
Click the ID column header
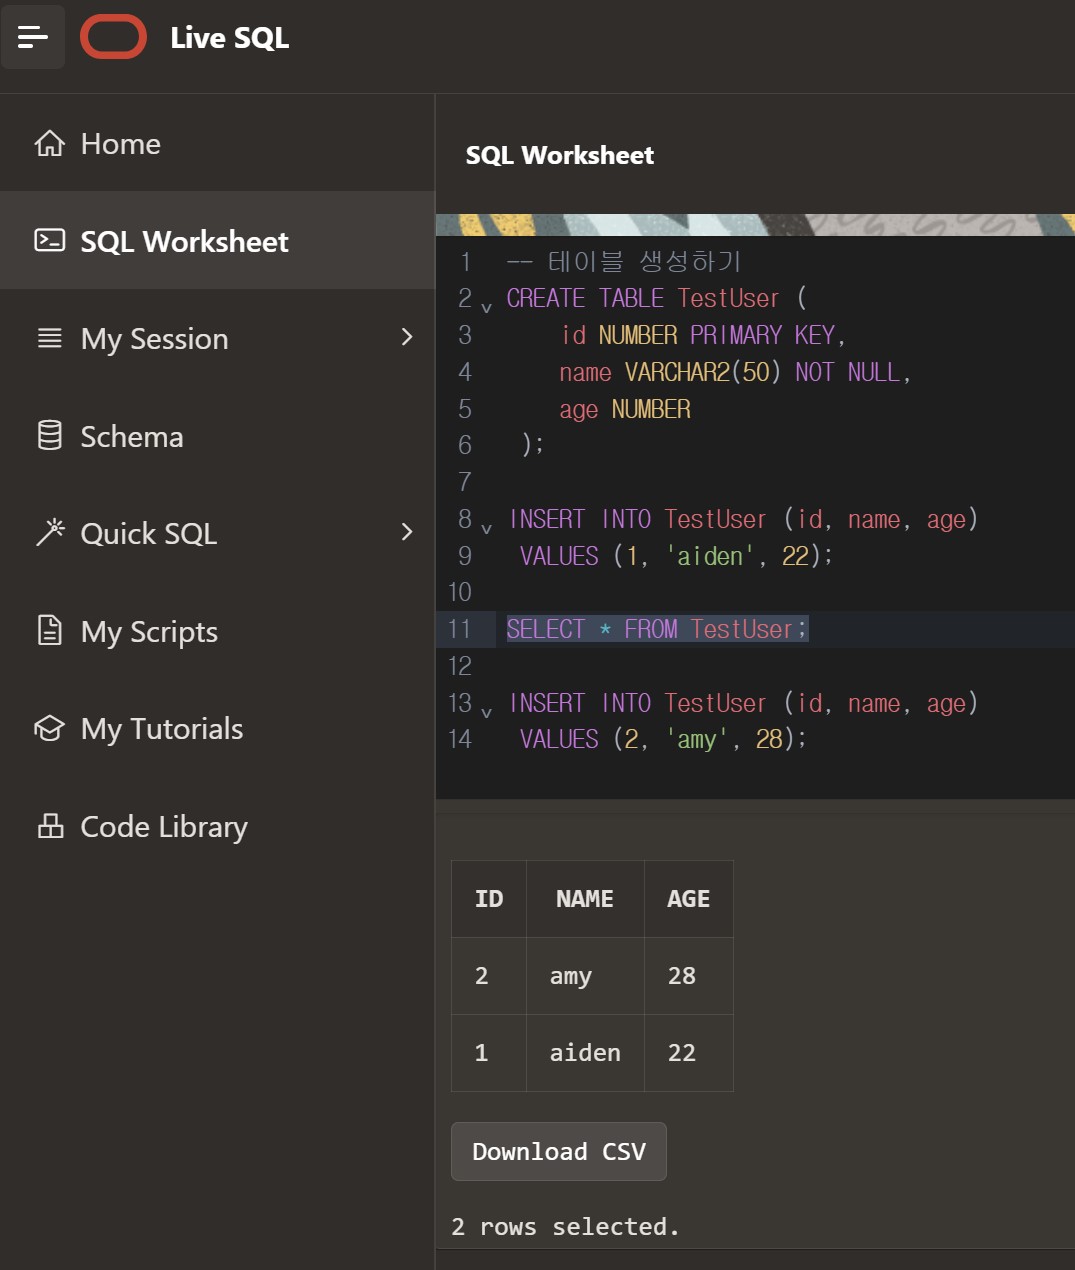[489, 899]
